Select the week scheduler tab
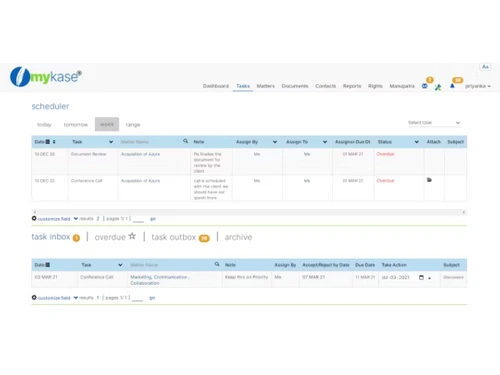The height and width of the screenshot is (375, 500). (107, 124)
